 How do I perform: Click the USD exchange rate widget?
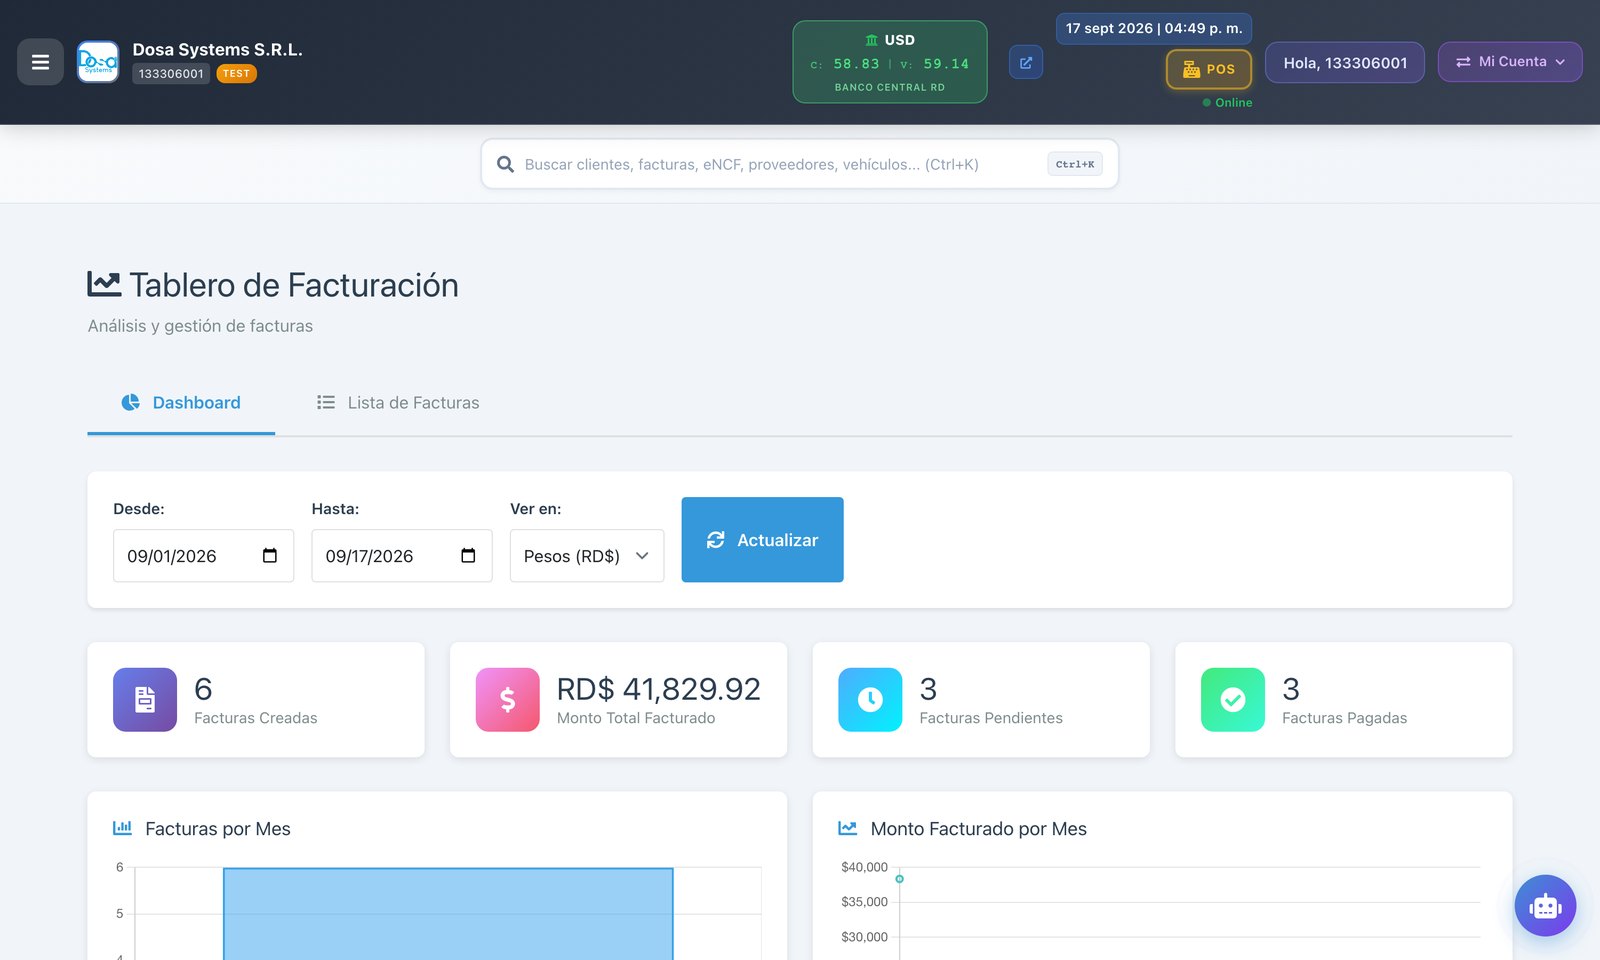click(x=890, y=62)
